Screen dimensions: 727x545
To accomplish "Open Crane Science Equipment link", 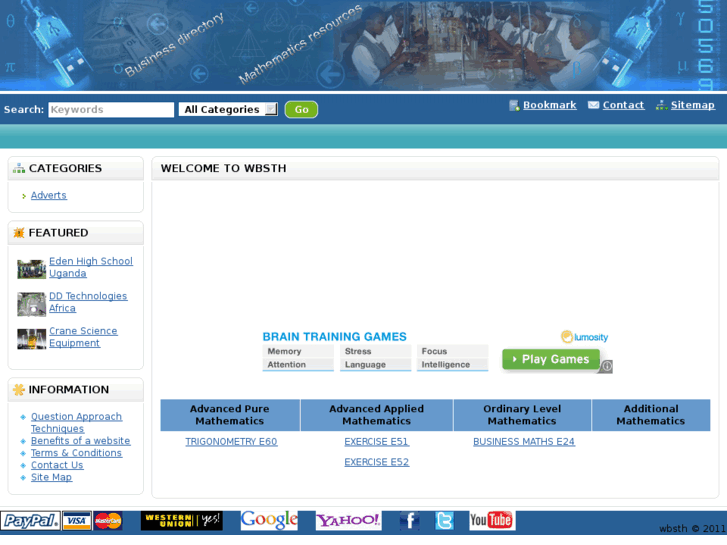I will (x=83, y=337).
